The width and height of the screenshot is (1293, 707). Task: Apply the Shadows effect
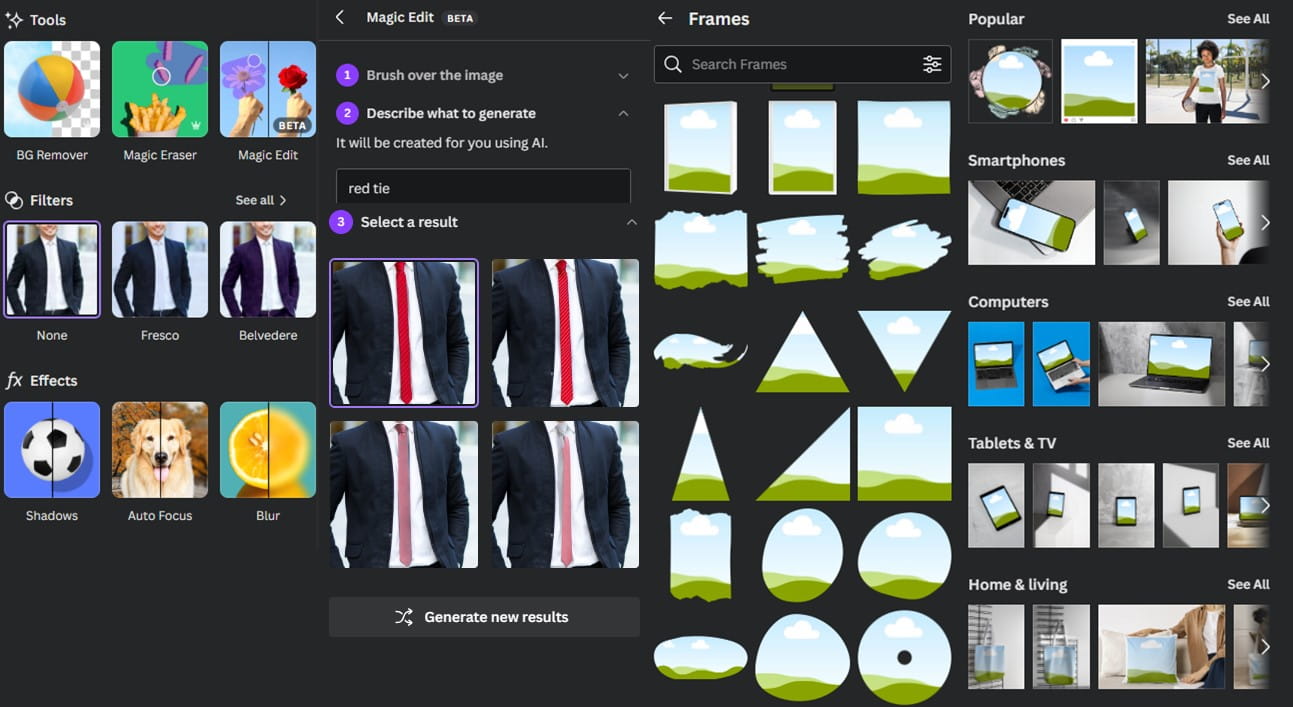point(52,450)
